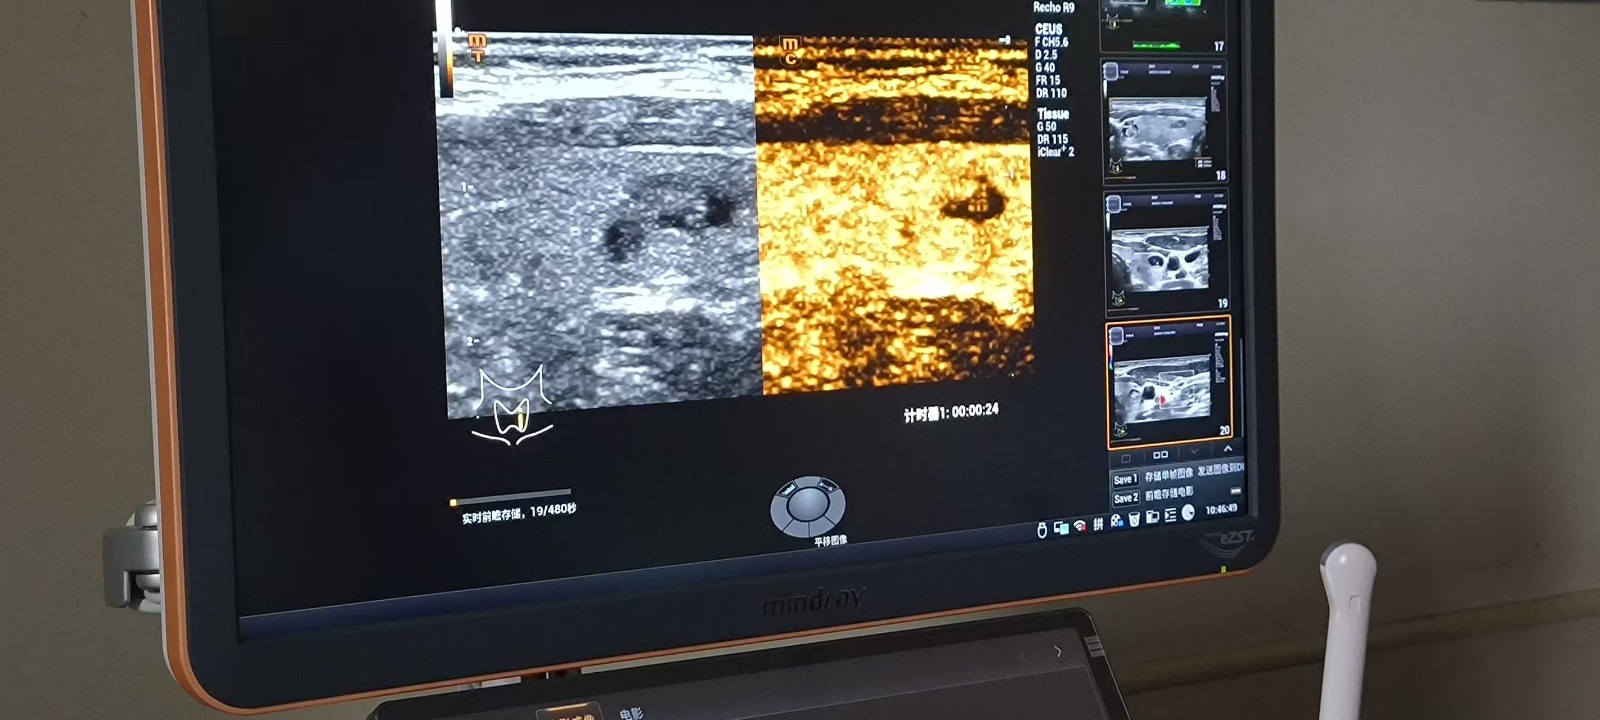Open thumbnail number 18
The image size is (1600, 720).
point(1165,121)
